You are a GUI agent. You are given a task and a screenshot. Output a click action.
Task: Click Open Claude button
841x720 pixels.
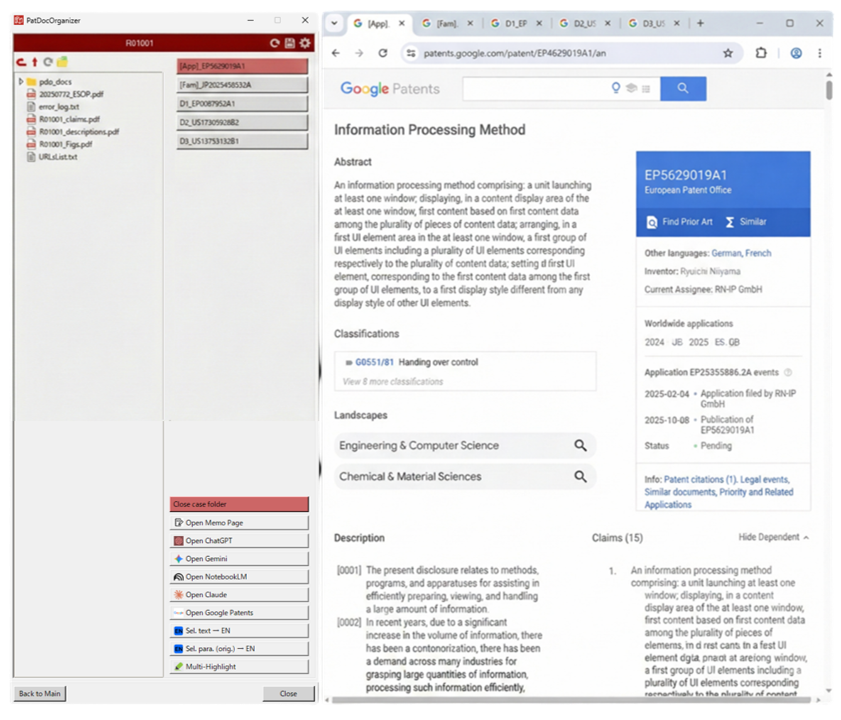coord(239,594)
